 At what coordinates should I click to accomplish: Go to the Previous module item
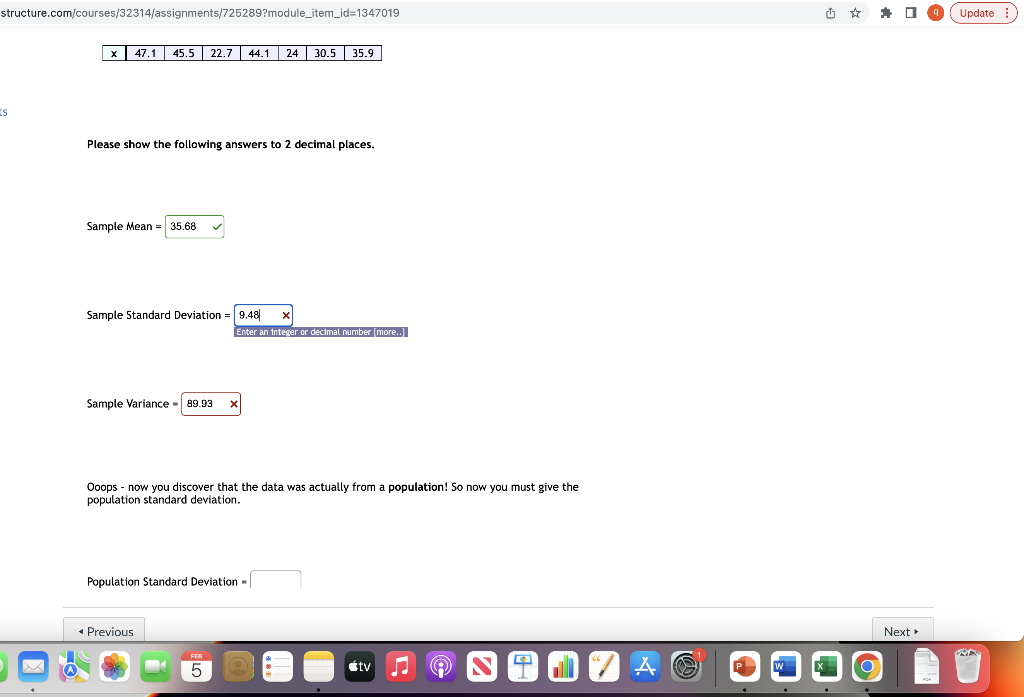(x=104, y=630)
